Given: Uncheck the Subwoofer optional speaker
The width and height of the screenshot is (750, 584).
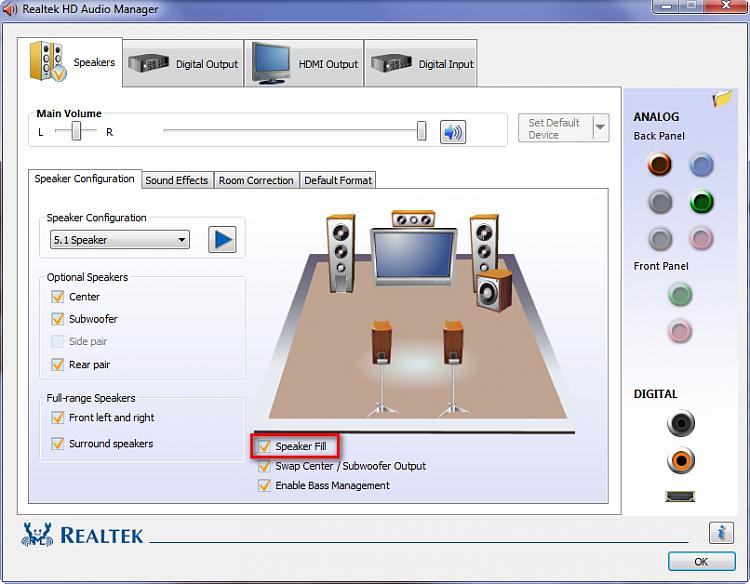Looking at the screenshot, I should point(57,319).
